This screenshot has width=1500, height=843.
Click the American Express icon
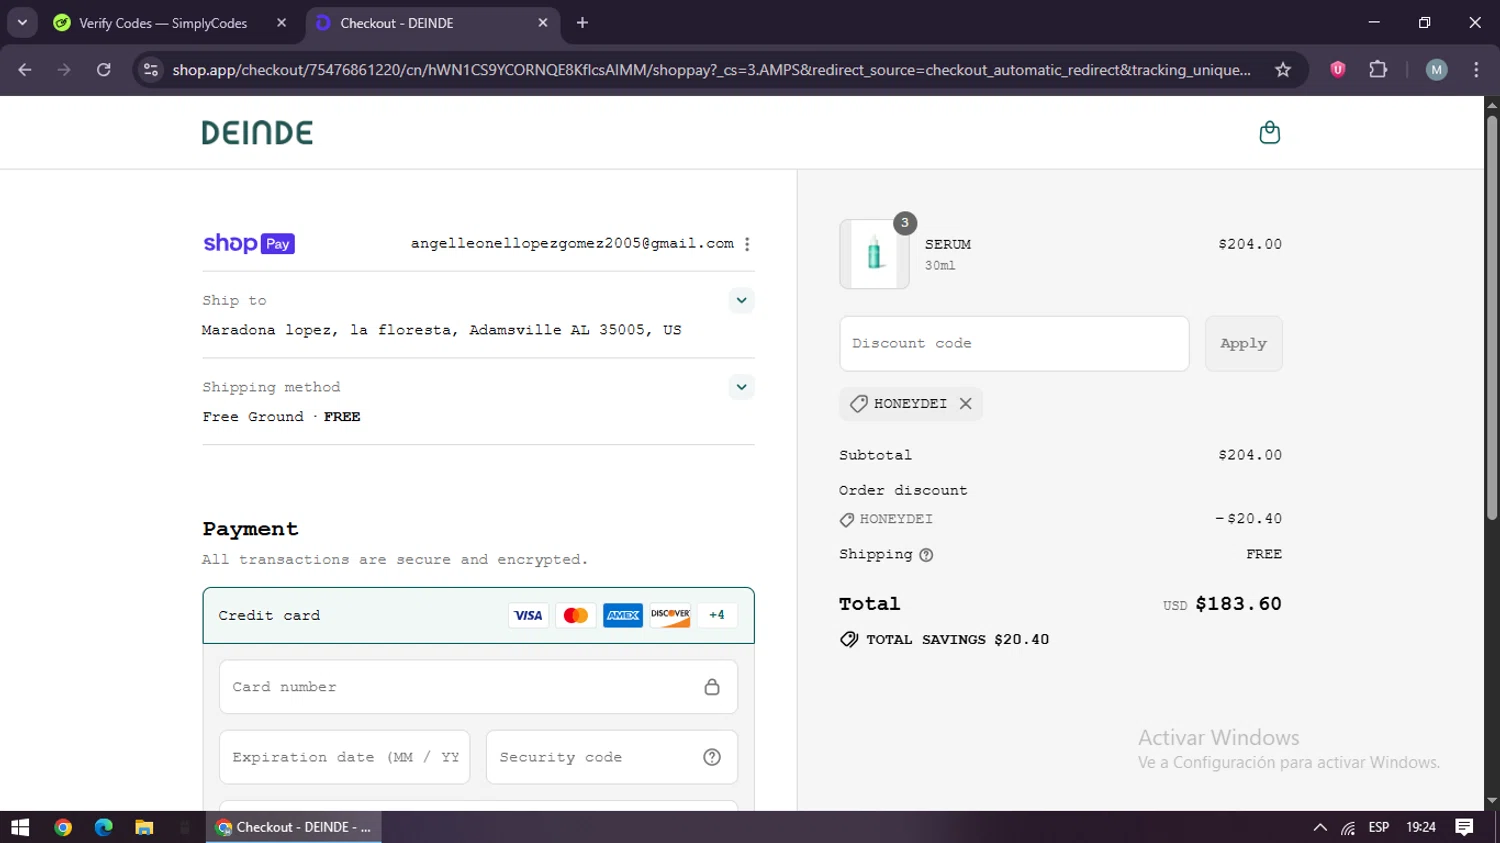click(623, 615)
